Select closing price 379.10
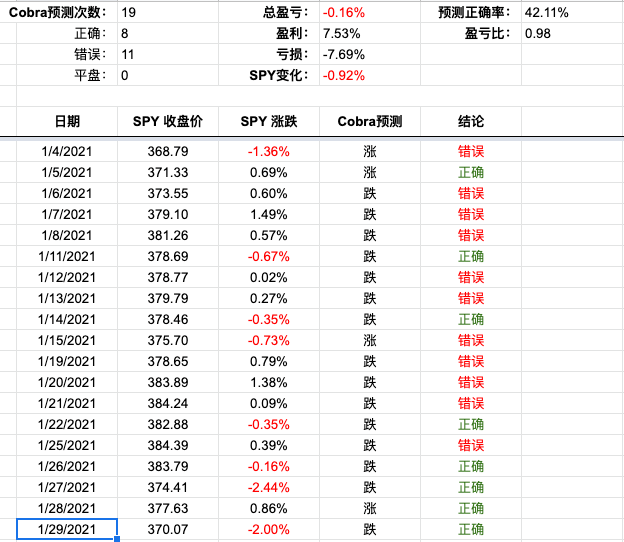This screenshot has height=542, width=624. tap(168, 214)
